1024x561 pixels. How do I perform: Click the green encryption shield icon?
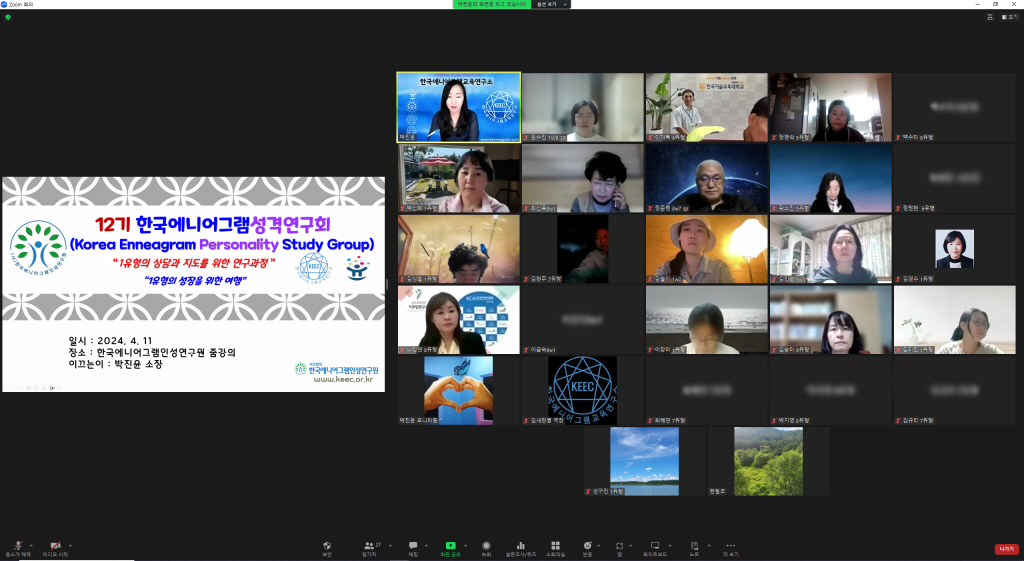(x=8, y=17)
